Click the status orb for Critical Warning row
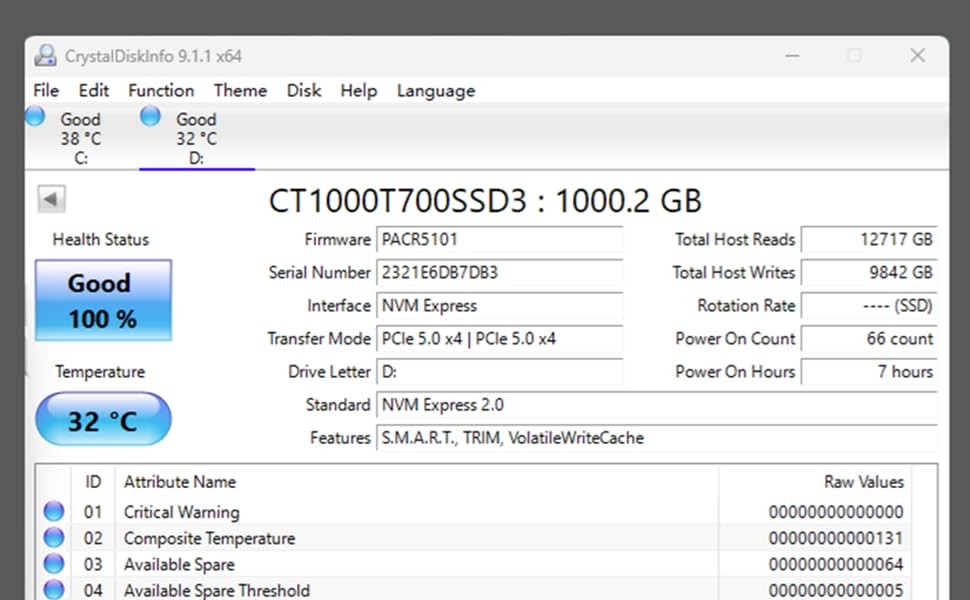Image resolution: width=970 pixels, height=600 pixels. 54,512
